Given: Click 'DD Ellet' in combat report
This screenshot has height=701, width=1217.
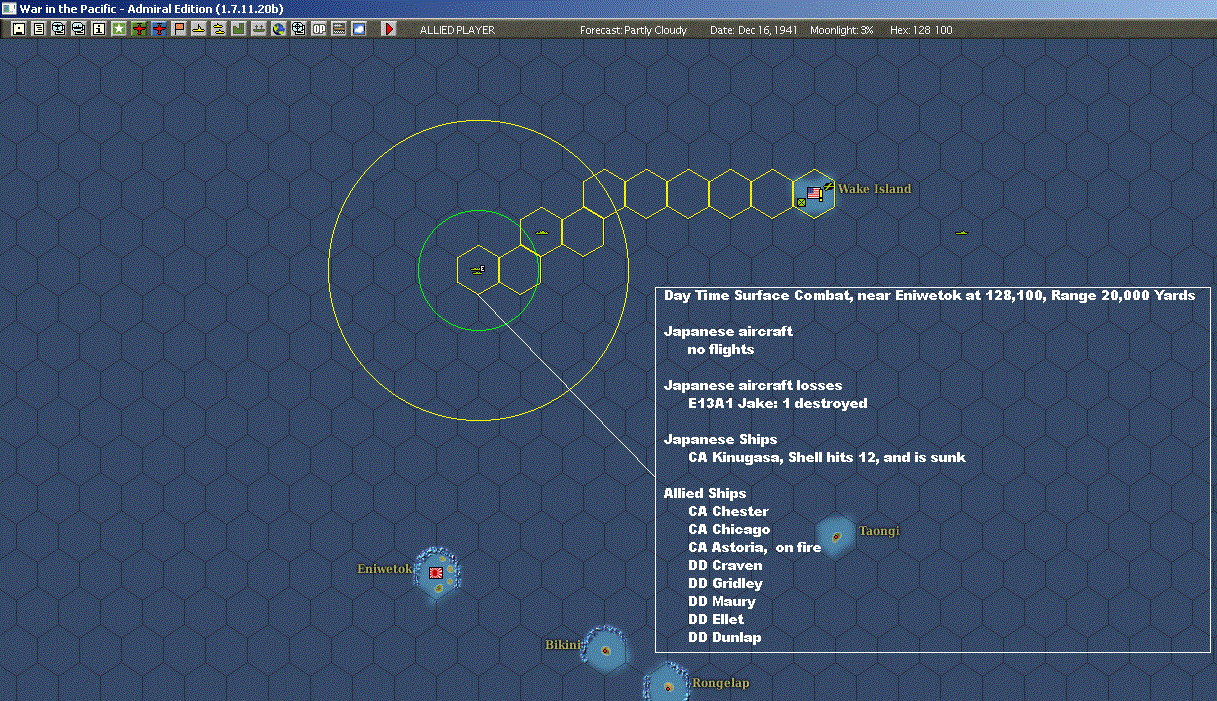Looking at the screenshot, I should point(716,619).
